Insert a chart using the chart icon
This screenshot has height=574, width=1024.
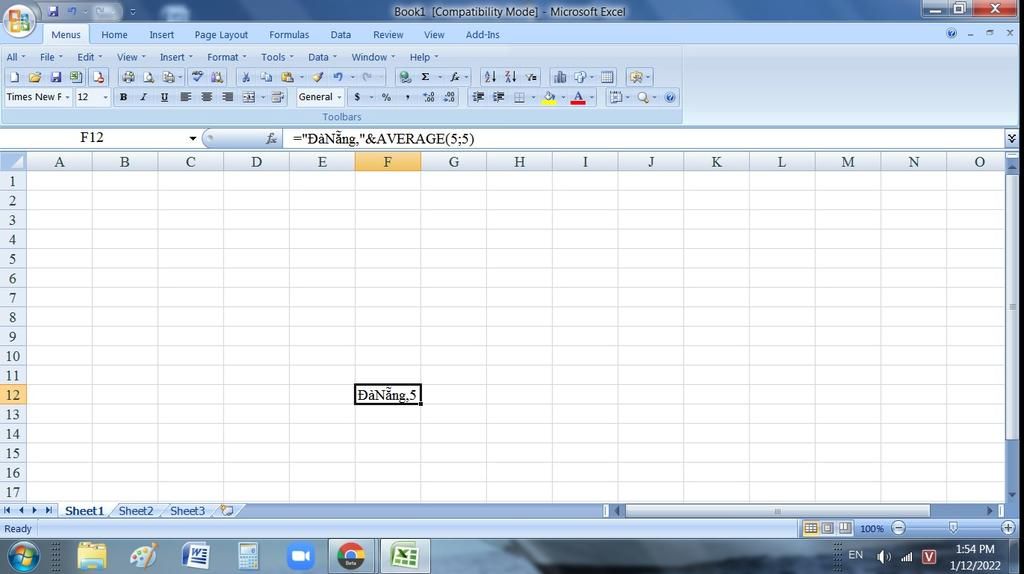coord(560,77)
